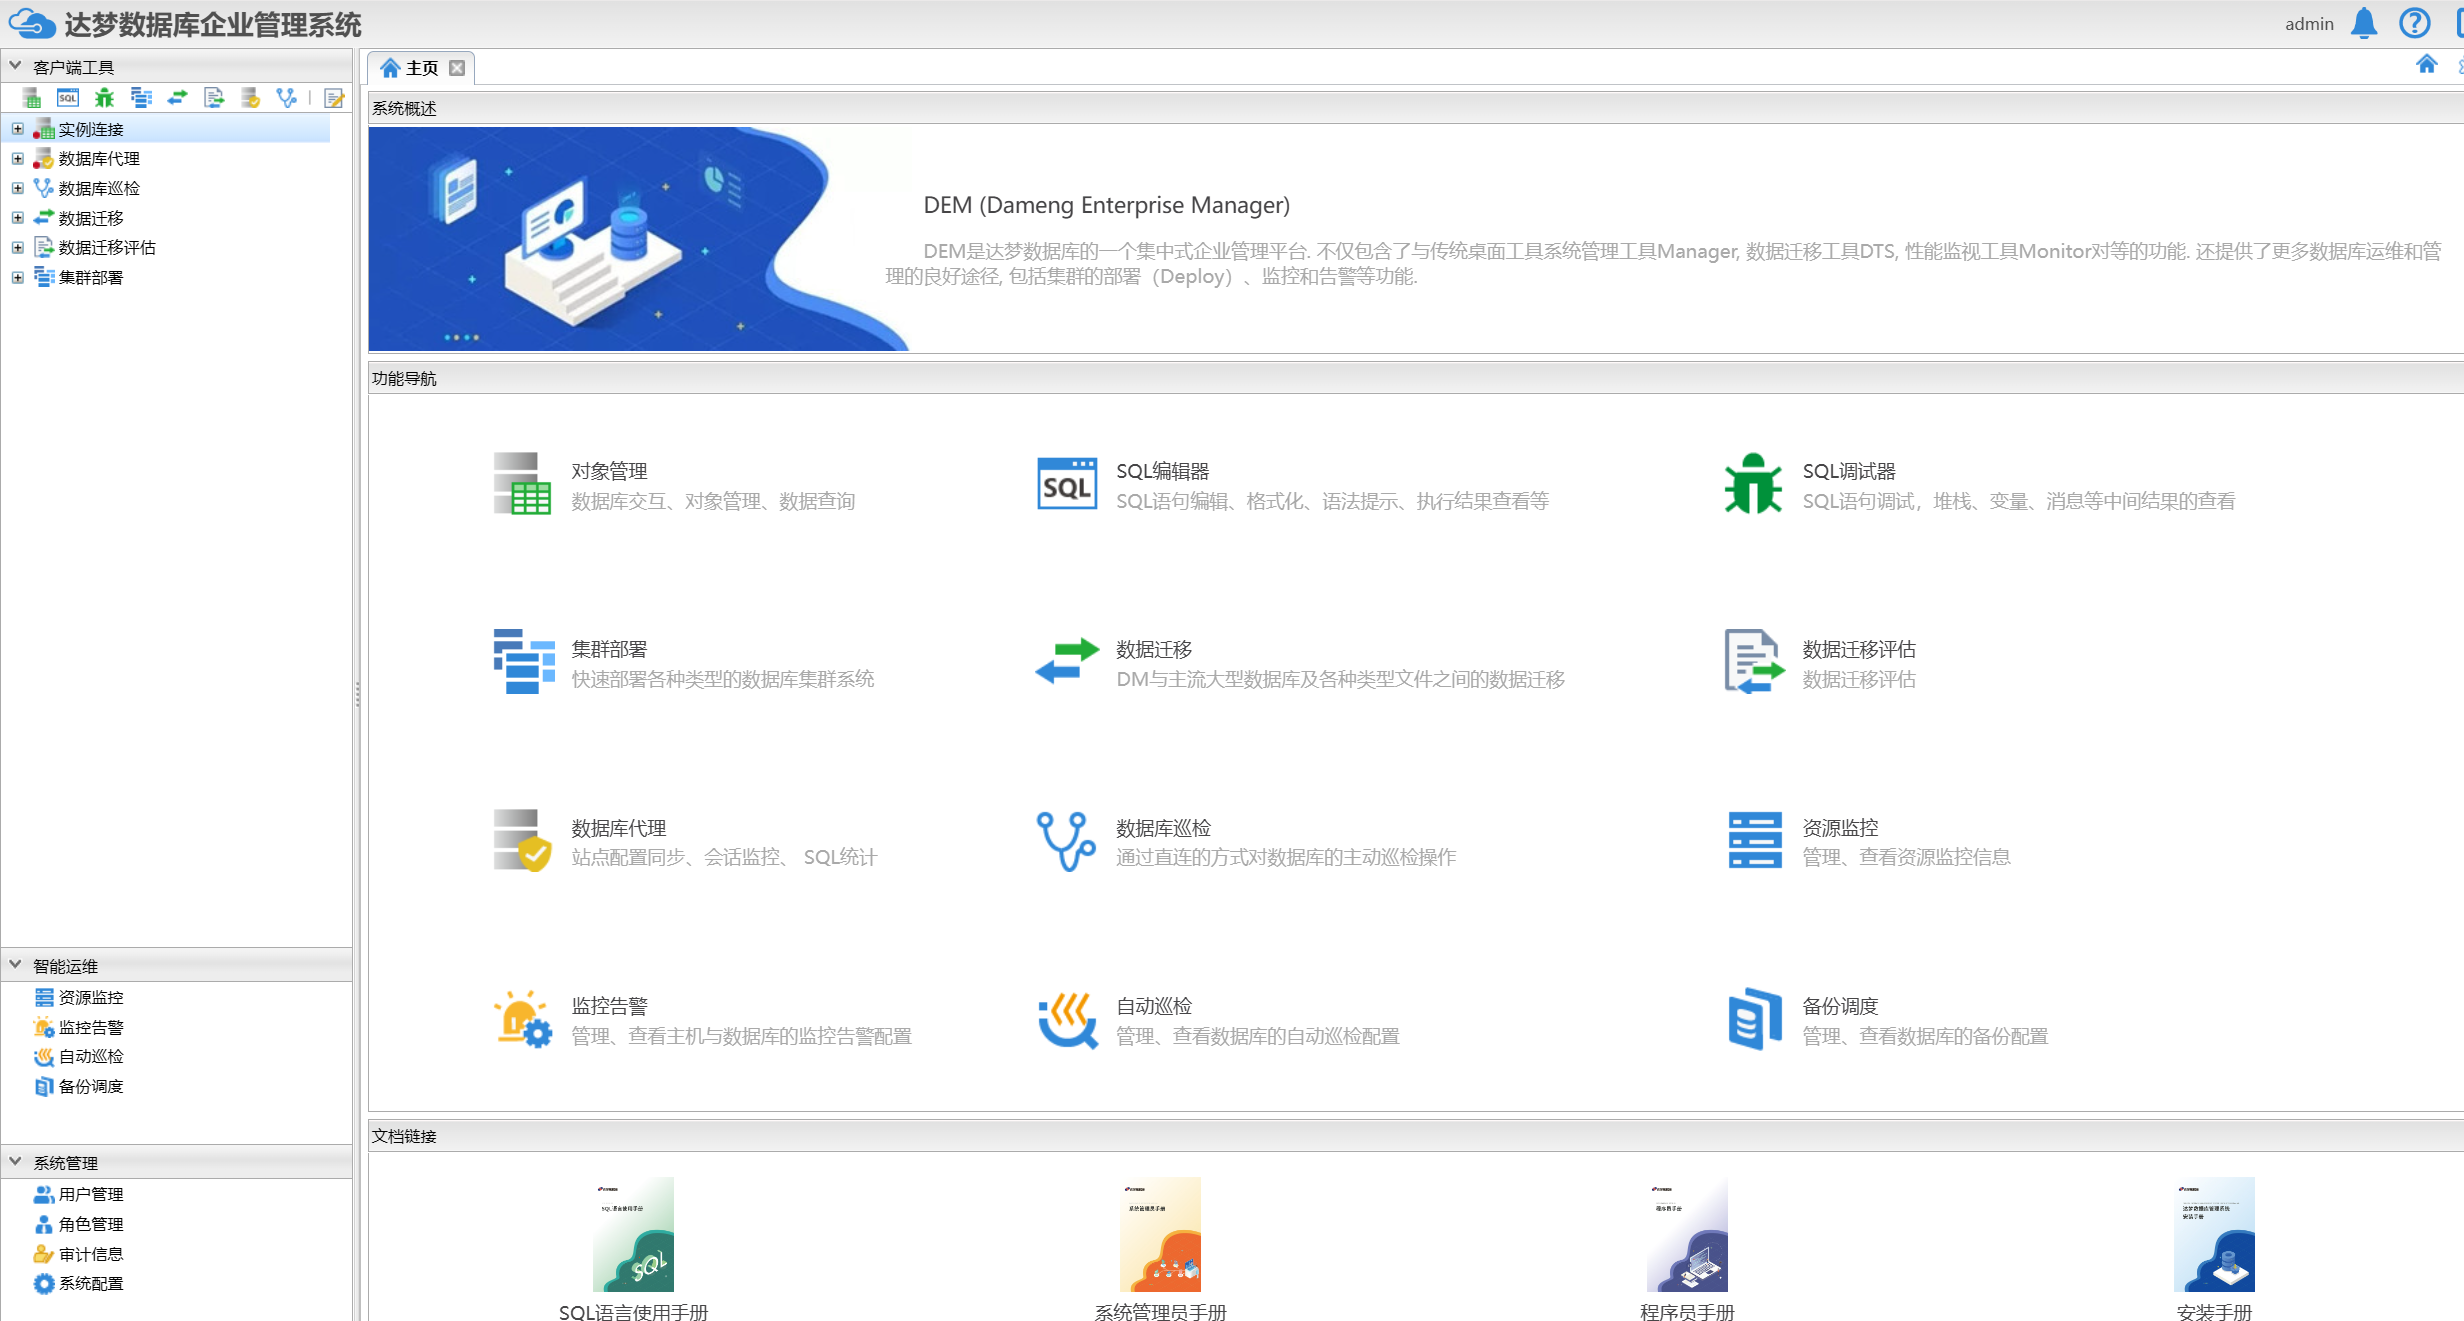Expand the 实例连接 tree node
The image size is (2464, 1321).
click(x=17, y=129)
